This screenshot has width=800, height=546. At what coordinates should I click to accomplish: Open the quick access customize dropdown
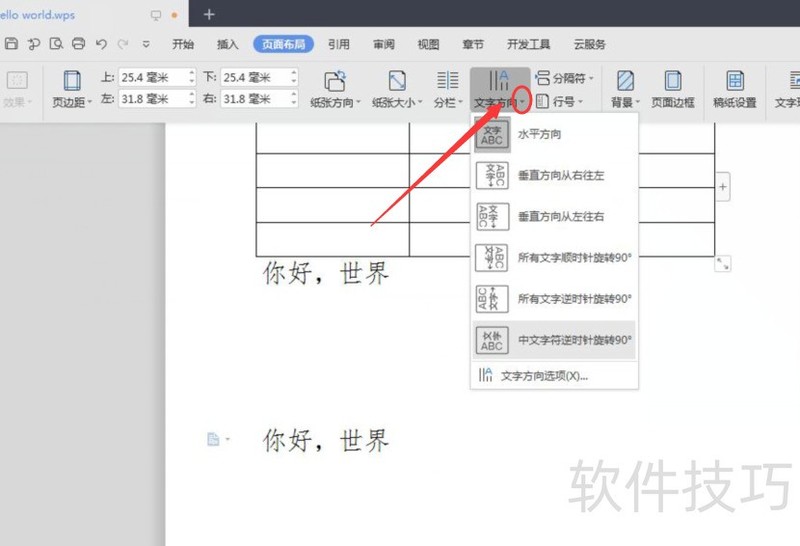point(146,44)
